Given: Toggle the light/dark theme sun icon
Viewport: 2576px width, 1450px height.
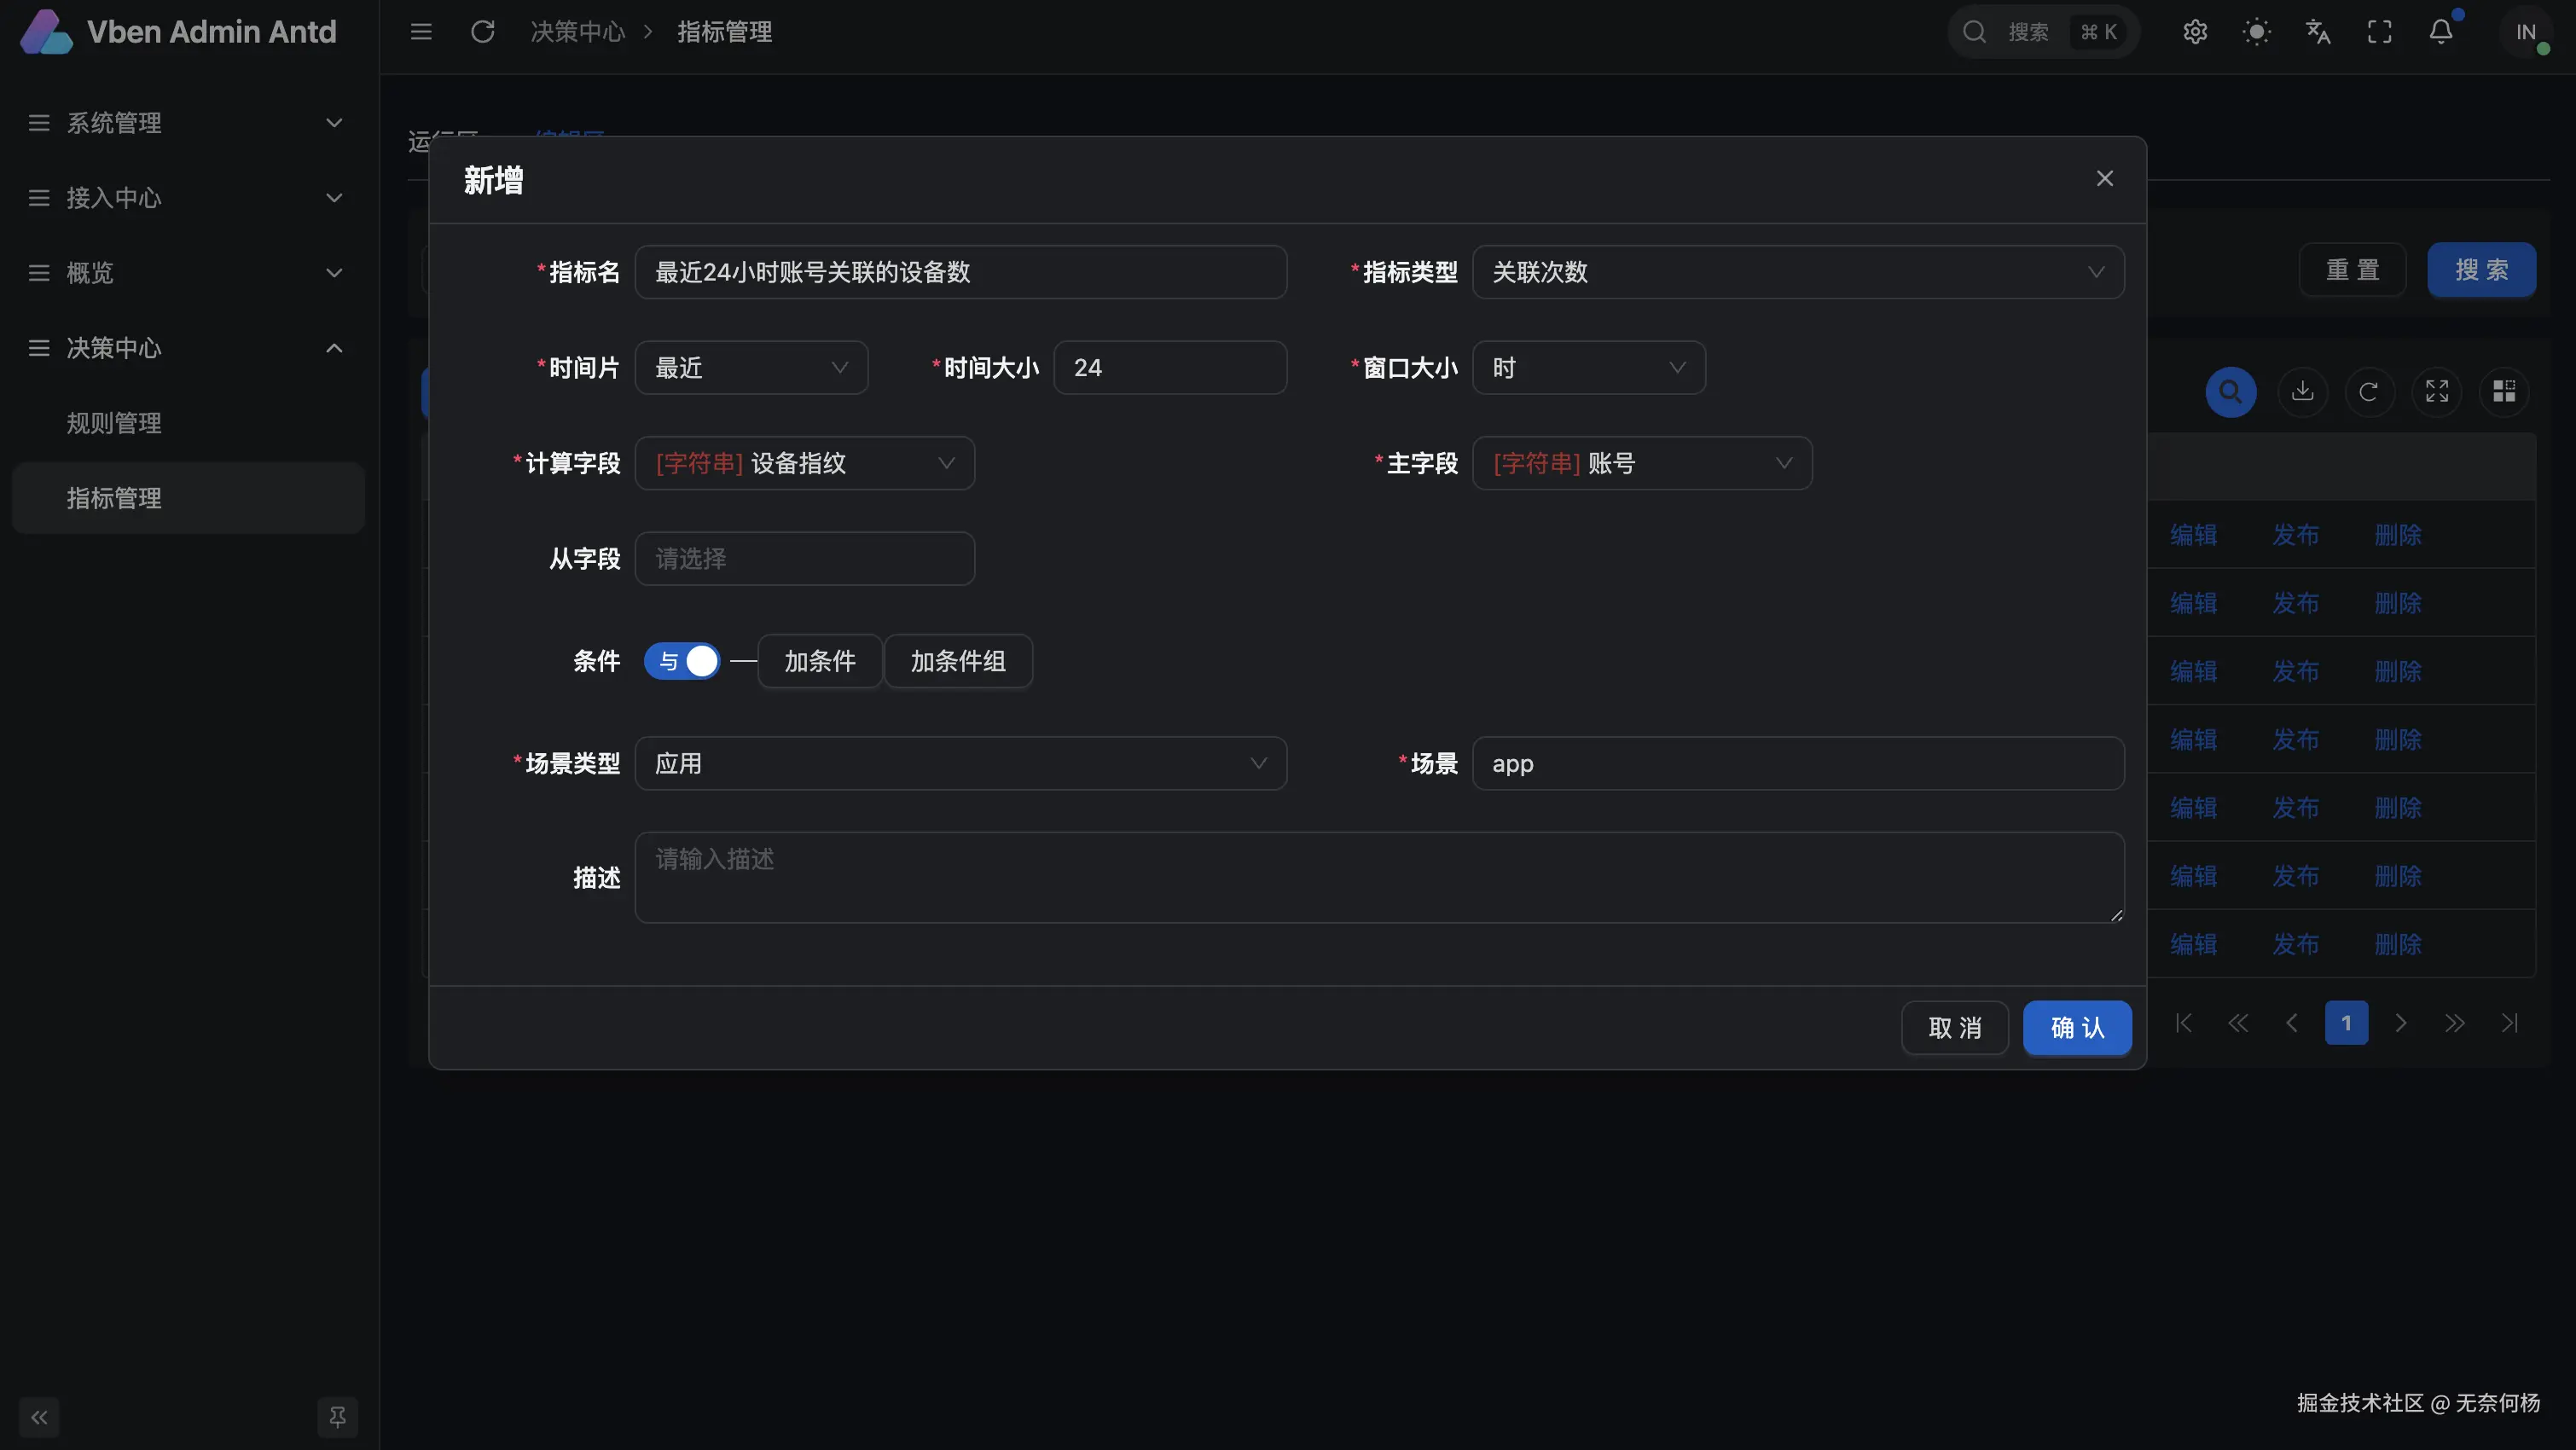Looking at the screenshot, I should pyautogui.click(x=2256, y=32).
